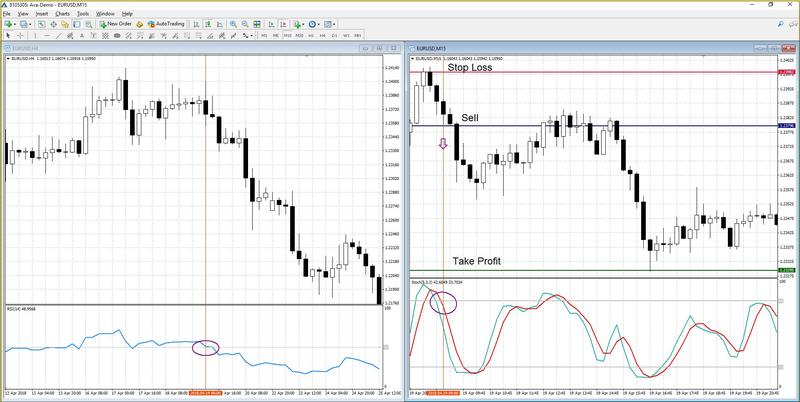Select the Crosshair tool

click(20, 36)
